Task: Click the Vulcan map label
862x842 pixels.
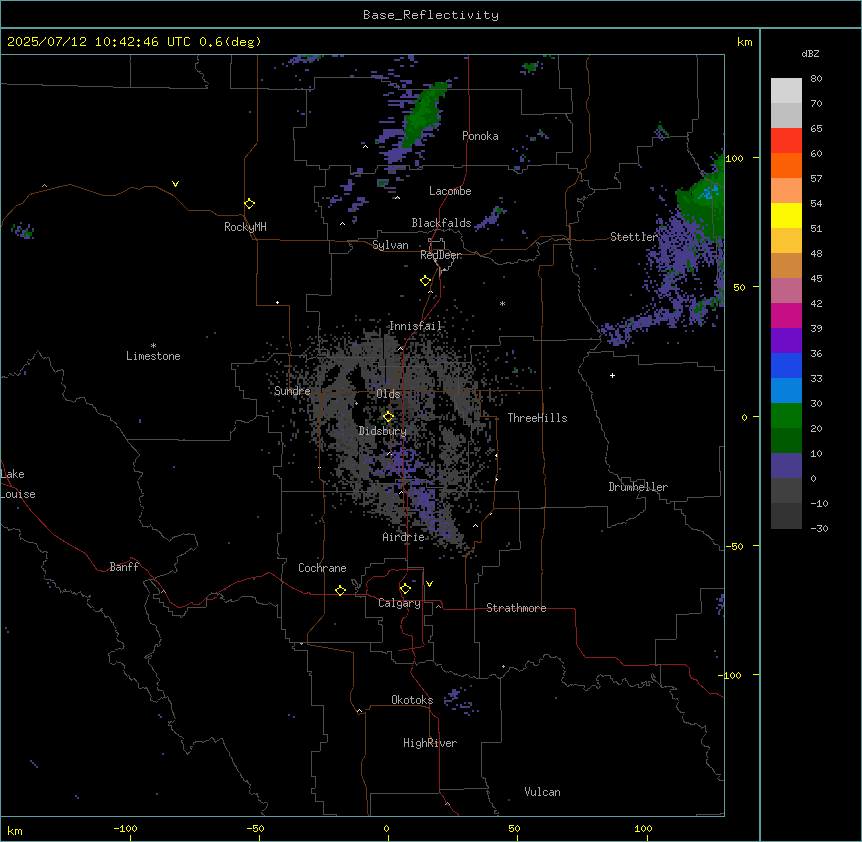Action: click(x=542, y=792)
